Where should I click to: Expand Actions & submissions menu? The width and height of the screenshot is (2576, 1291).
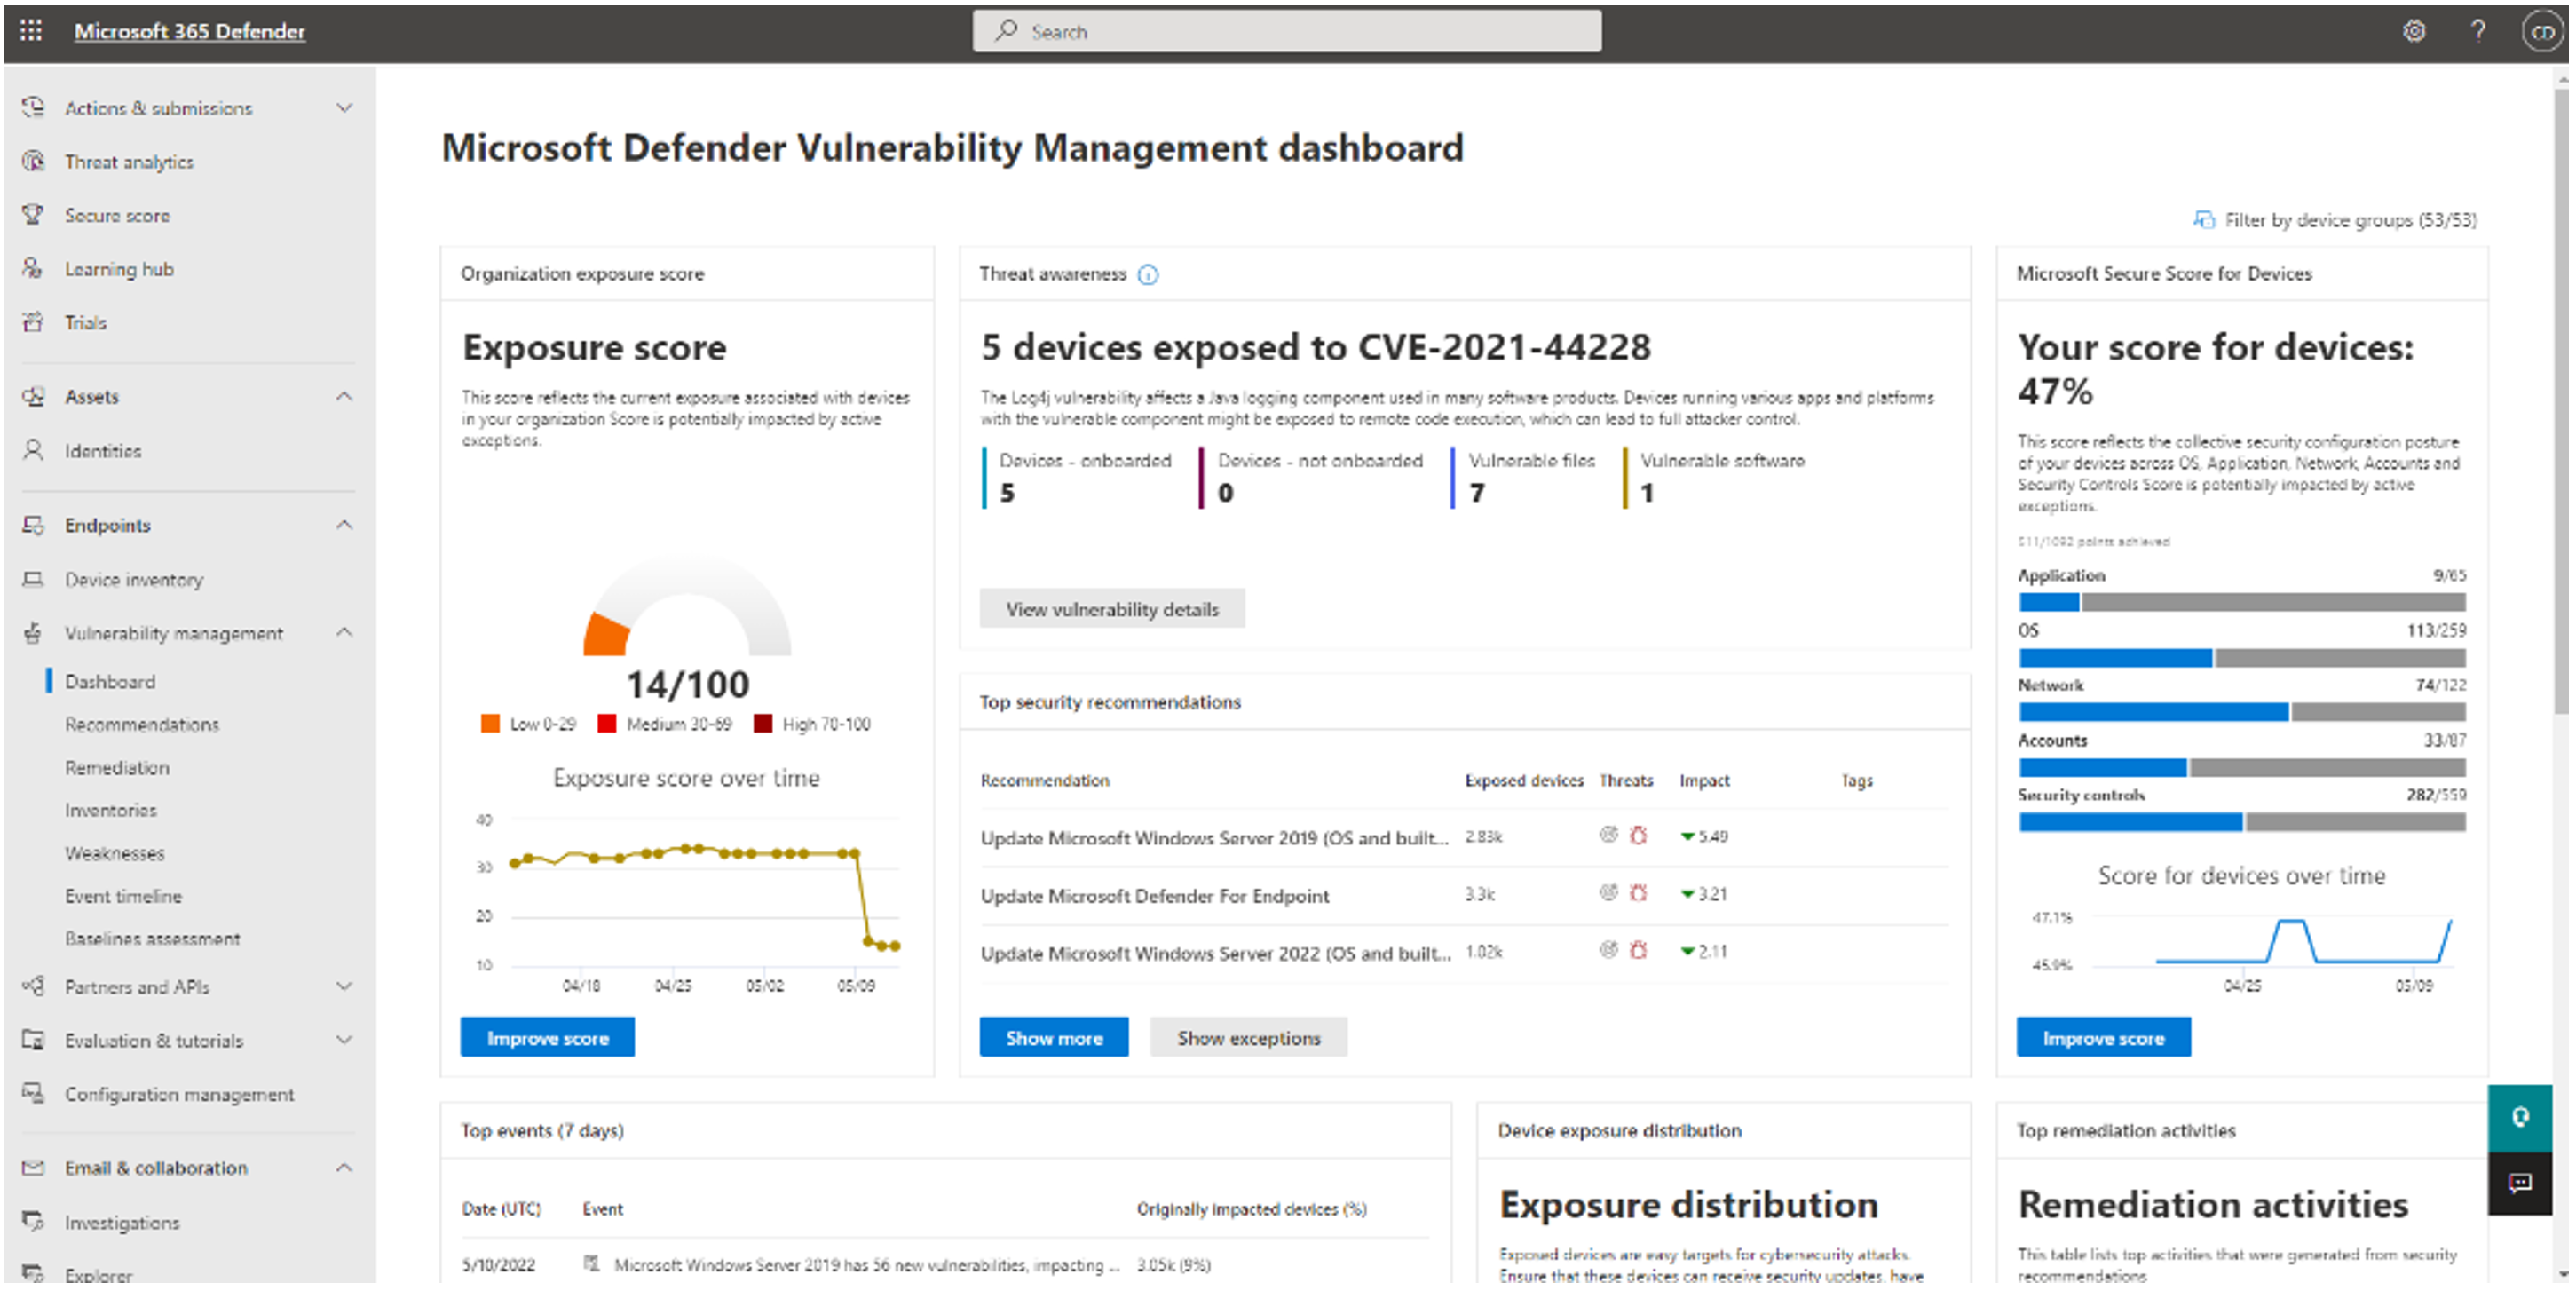(344, 107)
